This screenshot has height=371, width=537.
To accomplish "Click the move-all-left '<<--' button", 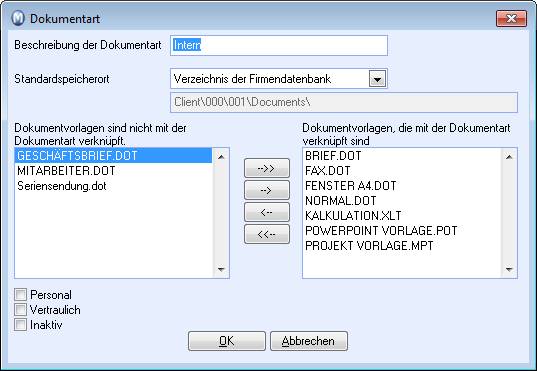I will tap(267, 234).
